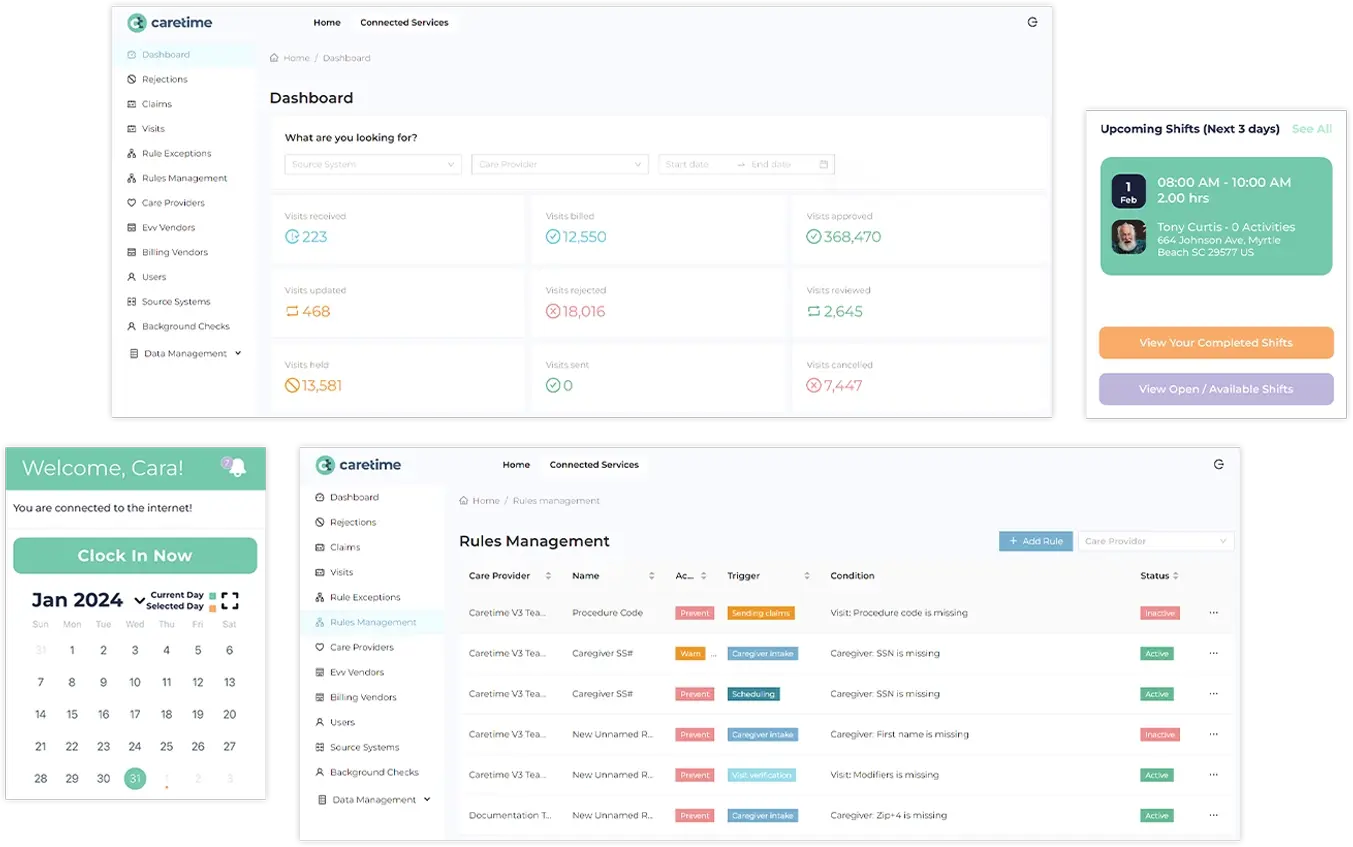The width and height of the screenshot is (1353, 847).
Task: Open more options for Zip+4 is missing row
Action: coord(1214,816)
